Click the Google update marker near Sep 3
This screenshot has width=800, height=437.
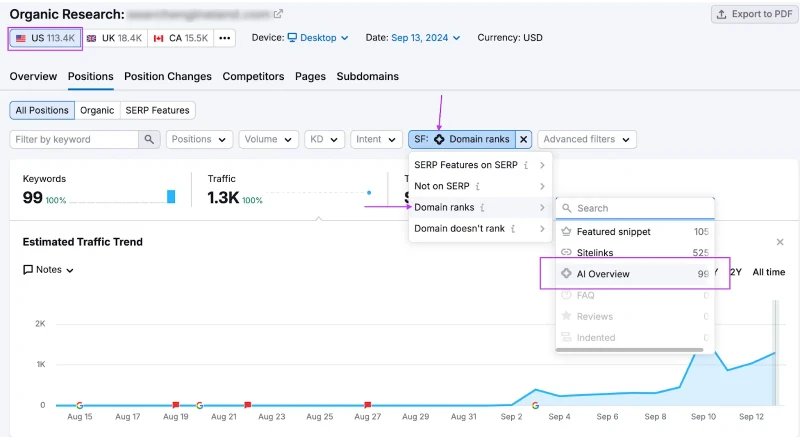coord(535,405)
